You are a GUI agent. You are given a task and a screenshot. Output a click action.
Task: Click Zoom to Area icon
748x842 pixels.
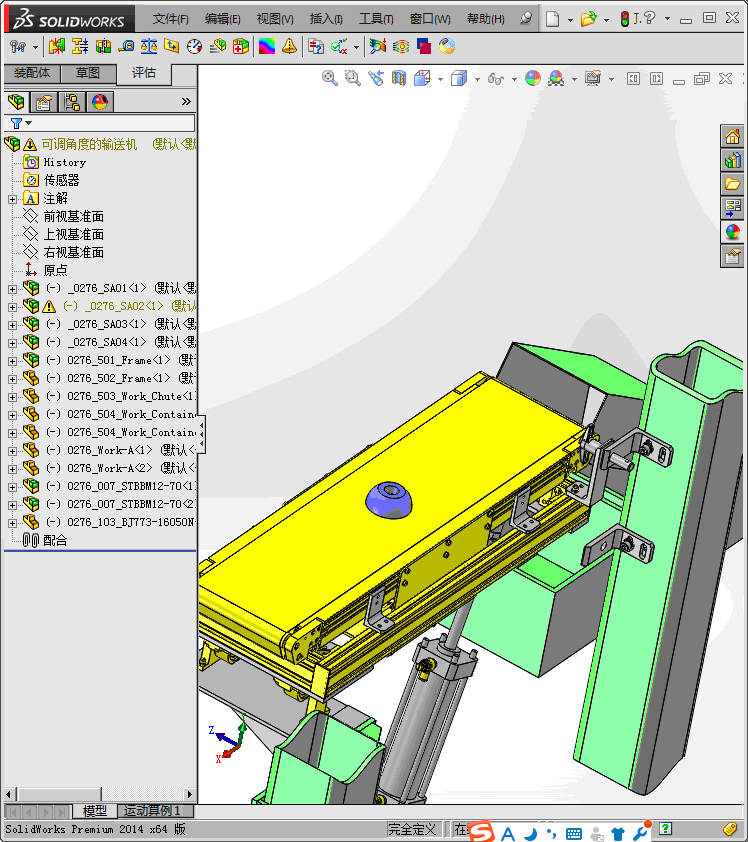353,78
